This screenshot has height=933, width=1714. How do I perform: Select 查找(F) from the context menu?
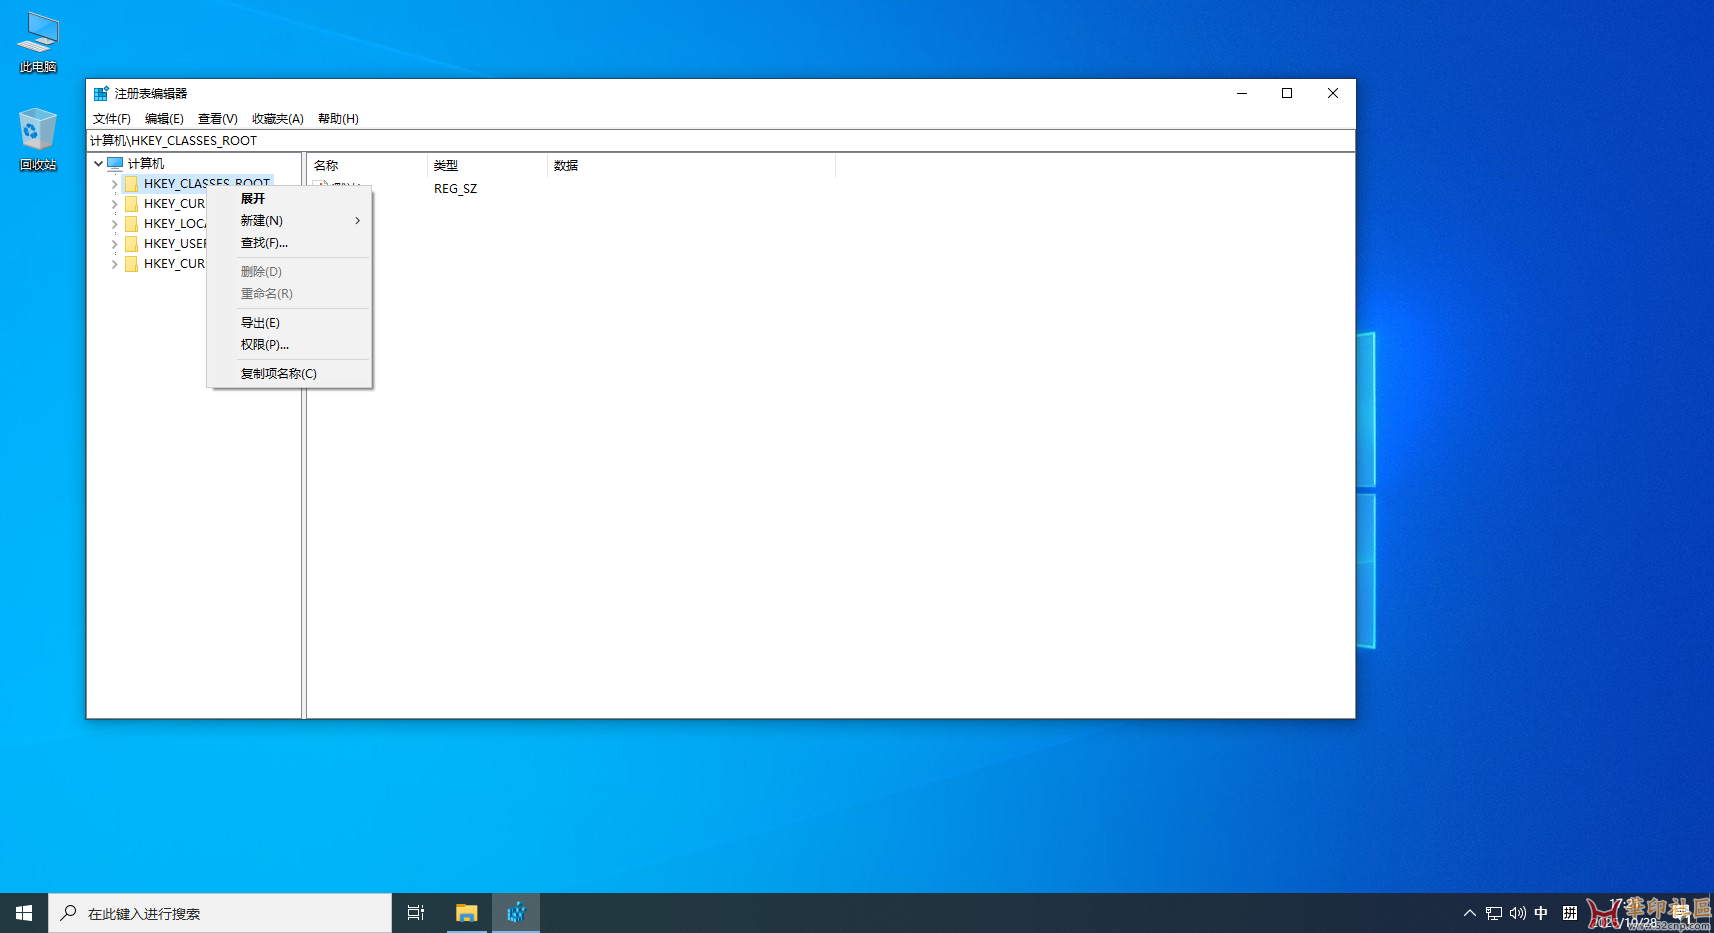(263, 243)
